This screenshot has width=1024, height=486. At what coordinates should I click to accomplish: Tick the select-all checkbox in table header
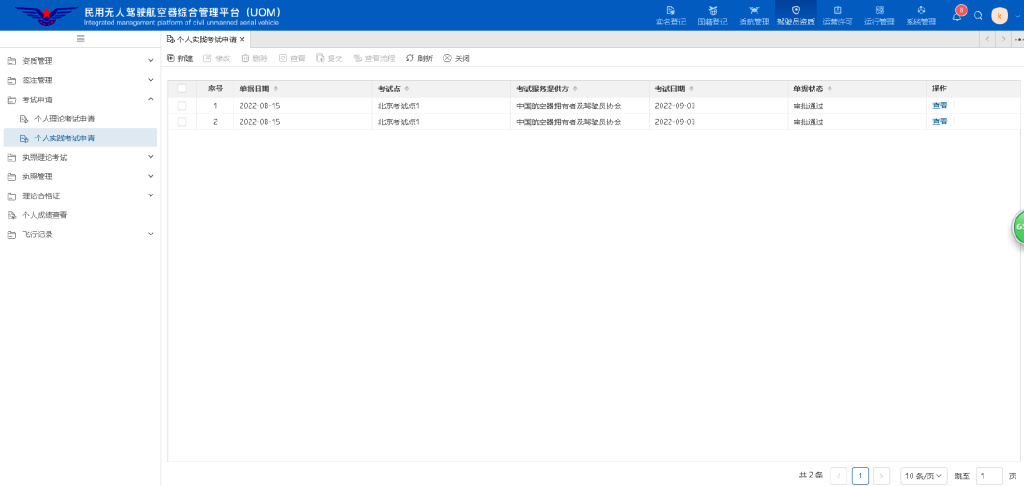point(182,89)
